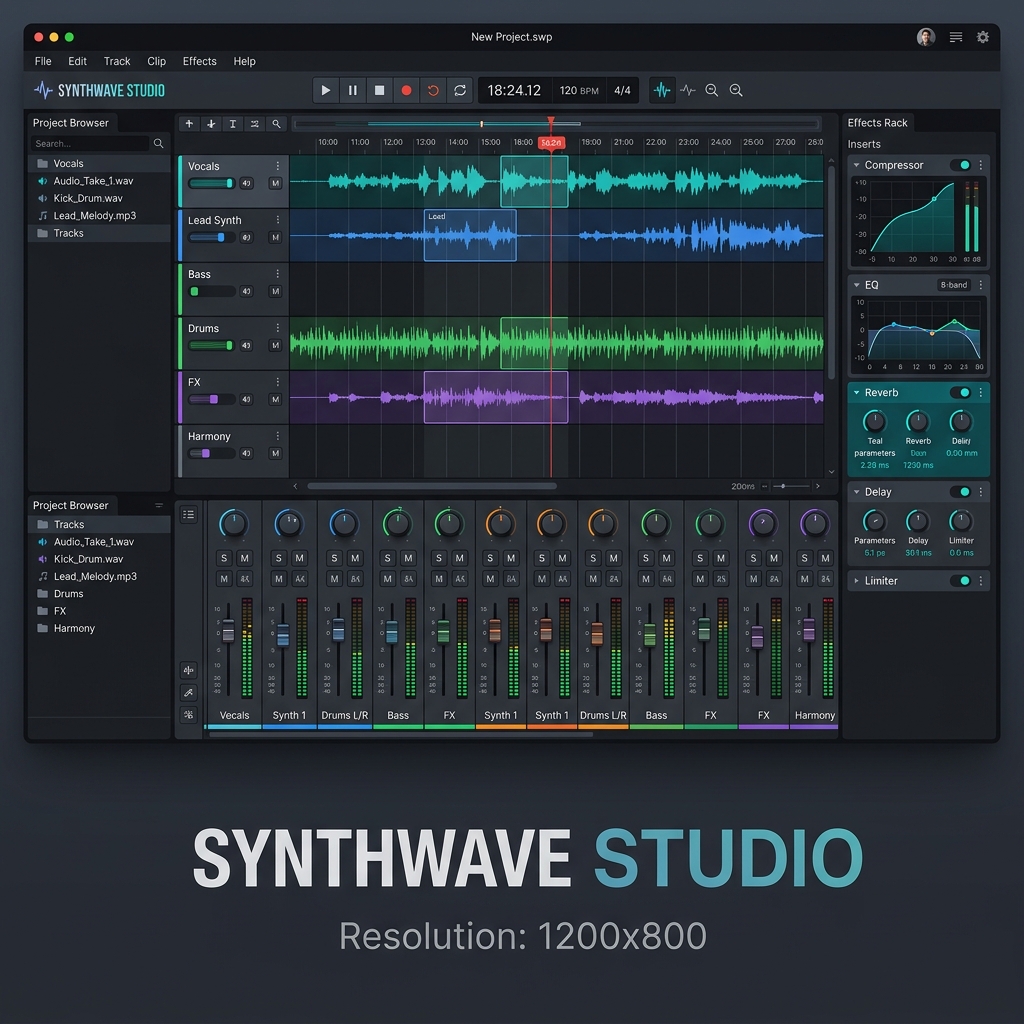The height and width of the screenshot is (1024, 1024).
Task: Toggle the Reverb effect switch
Action: (961, 392)
